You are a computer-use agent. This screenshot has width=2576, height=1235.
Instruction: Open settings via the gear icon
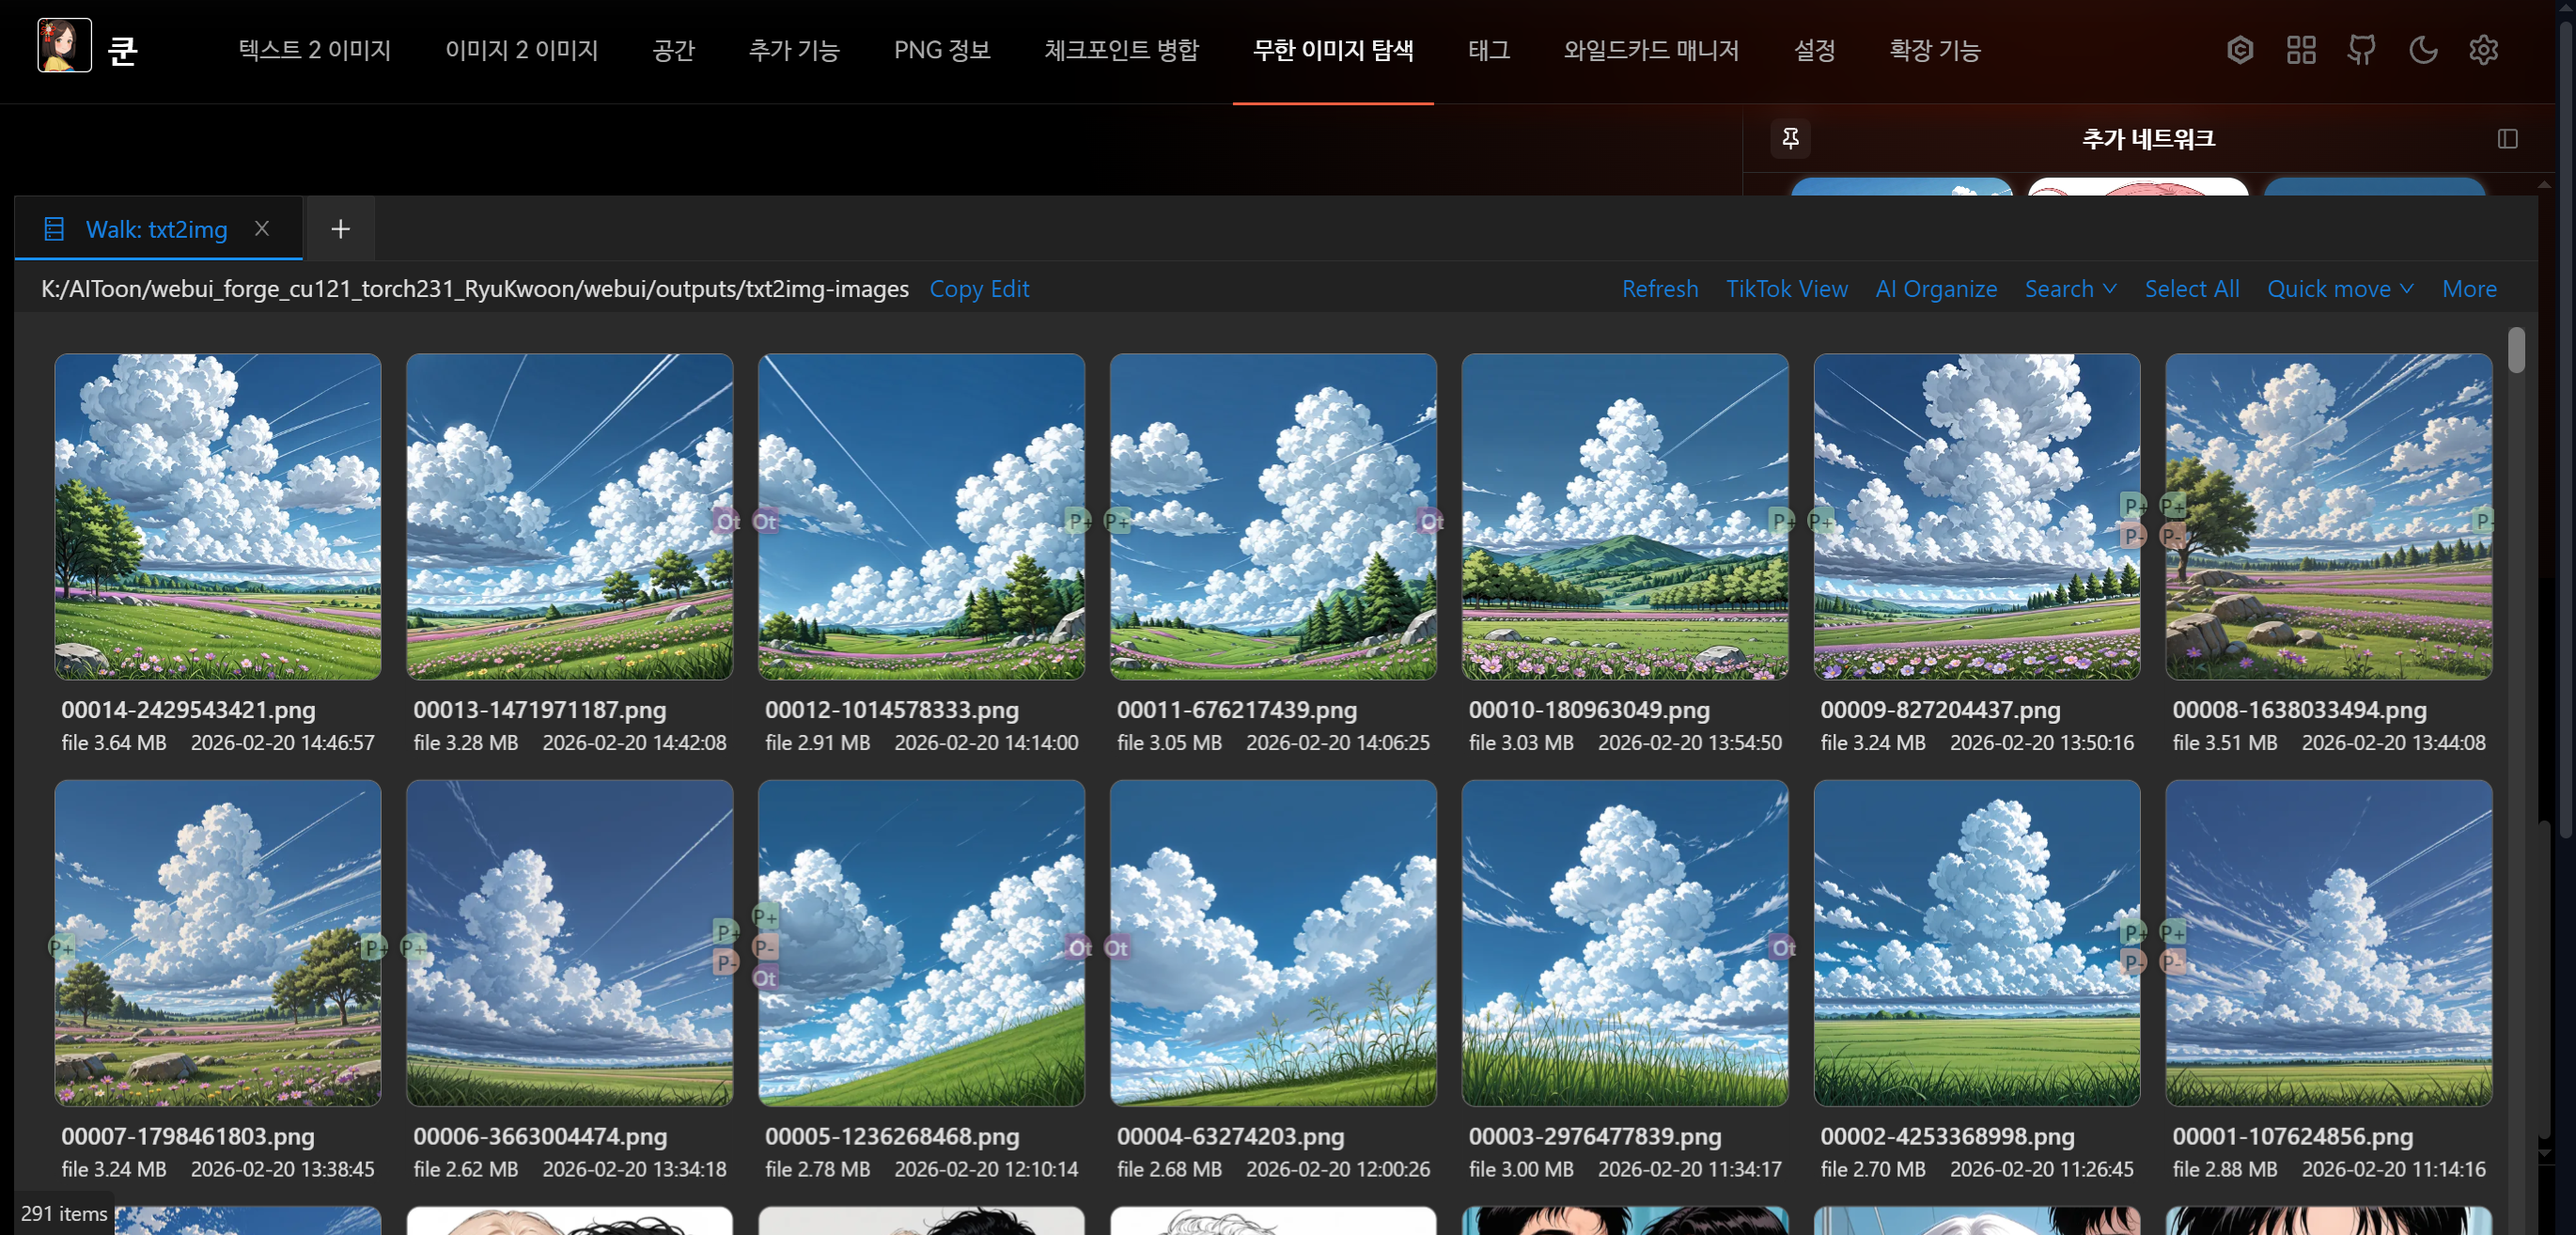[x=2484, y=50]
